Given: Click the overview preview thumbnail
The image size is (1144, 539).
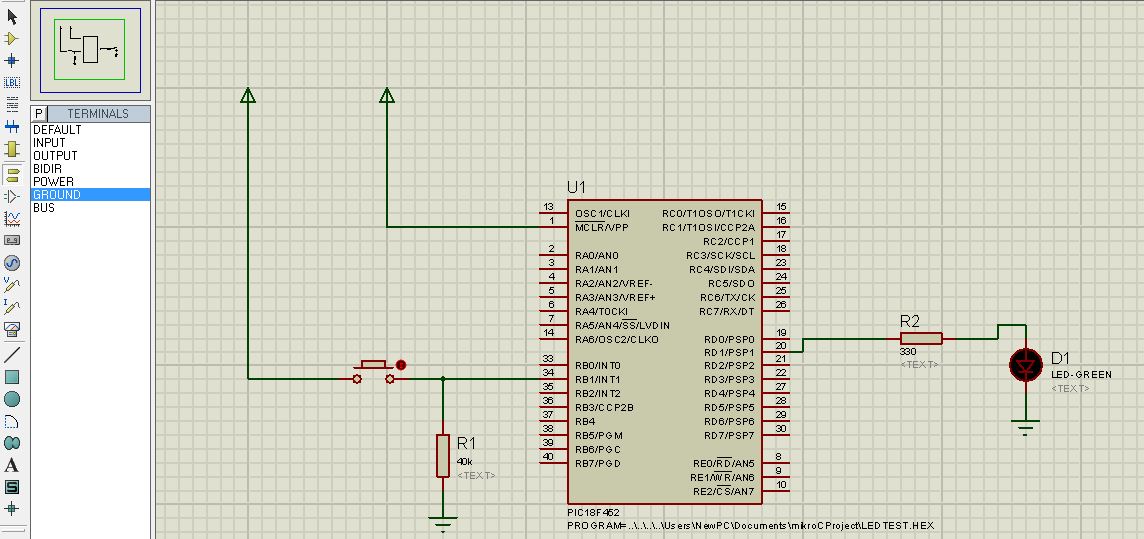Looking at the screenshot, I should 90,50.
